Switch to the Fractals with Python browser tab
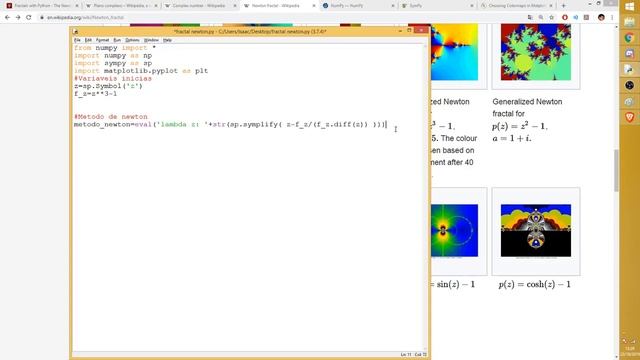 click(41, 6)
